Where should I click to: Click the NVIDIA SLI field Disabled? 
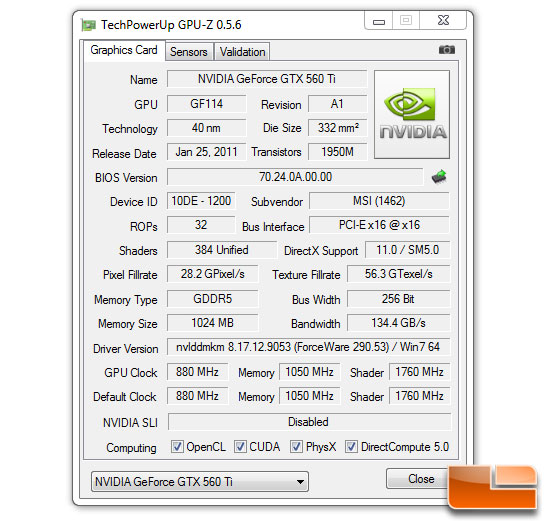[309, 422]
